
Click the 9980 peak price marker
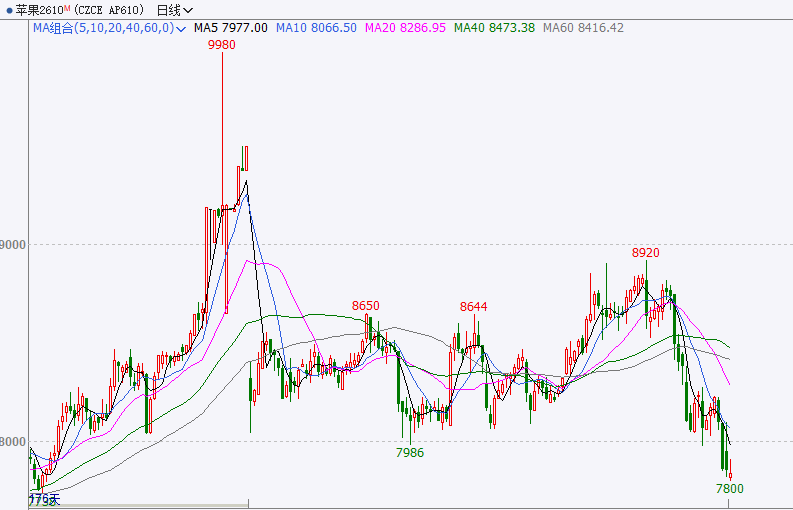222,45
